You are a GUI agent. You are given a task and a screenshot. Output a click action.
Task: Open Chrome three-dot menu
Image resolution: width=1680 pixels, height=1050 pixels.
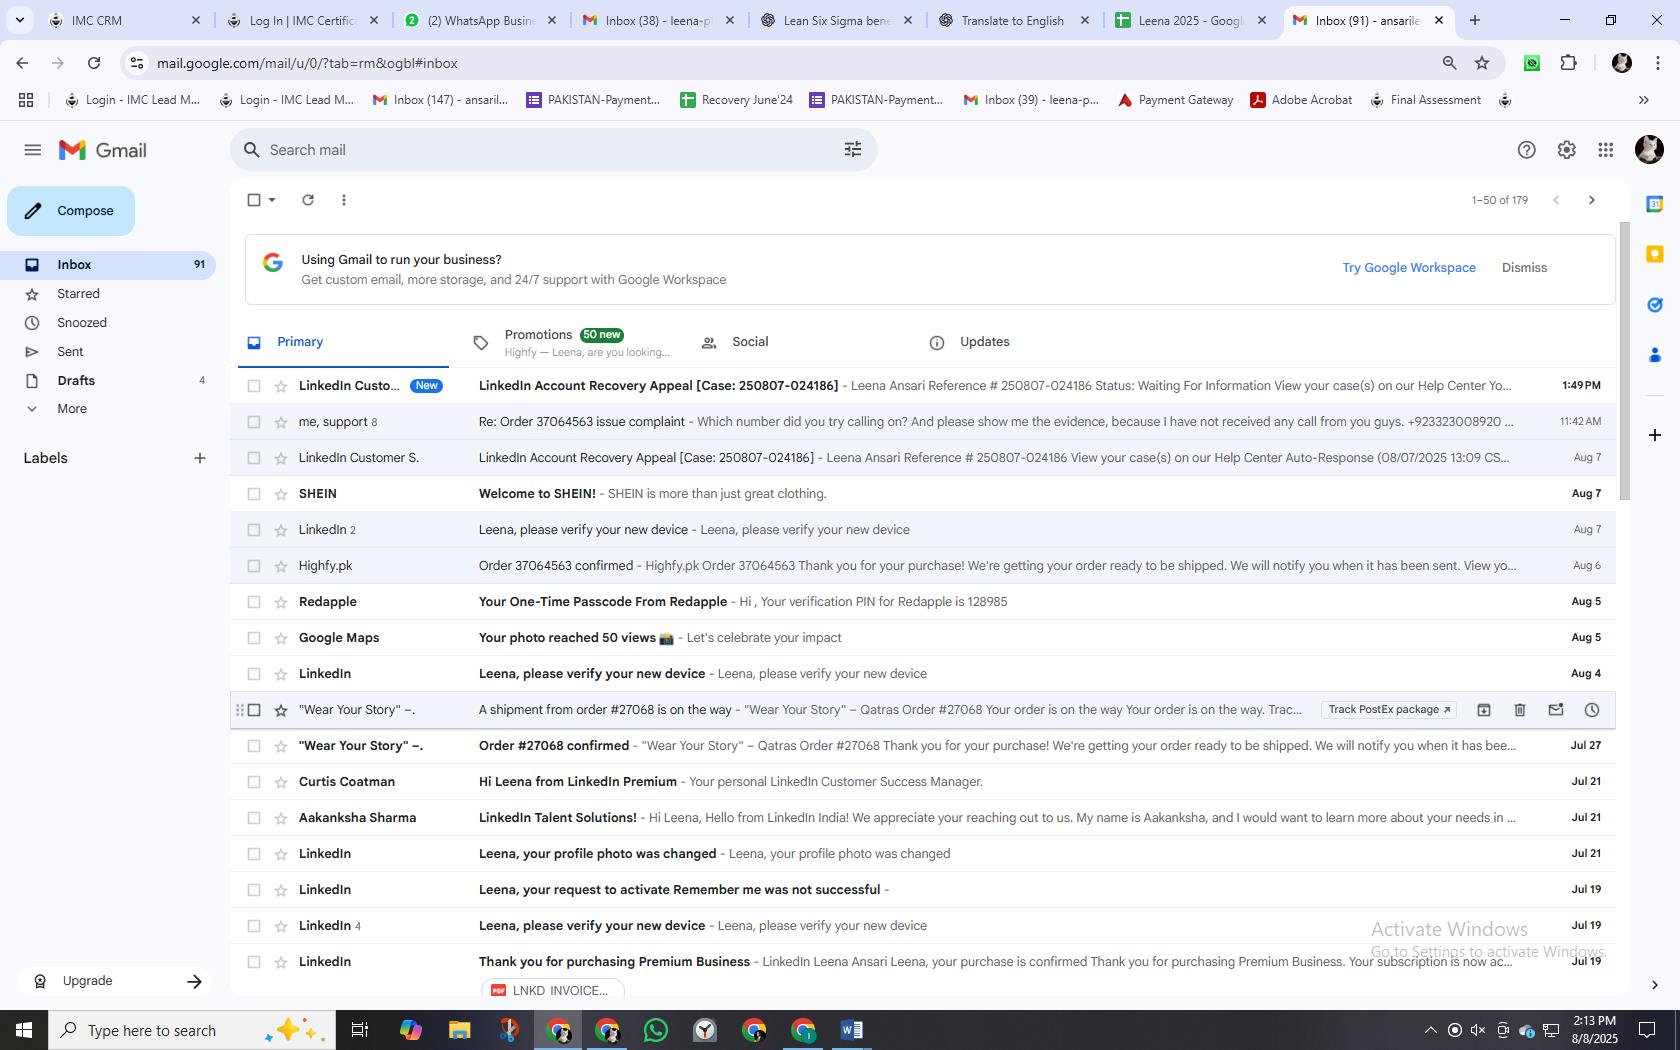tap(1658, 63)
